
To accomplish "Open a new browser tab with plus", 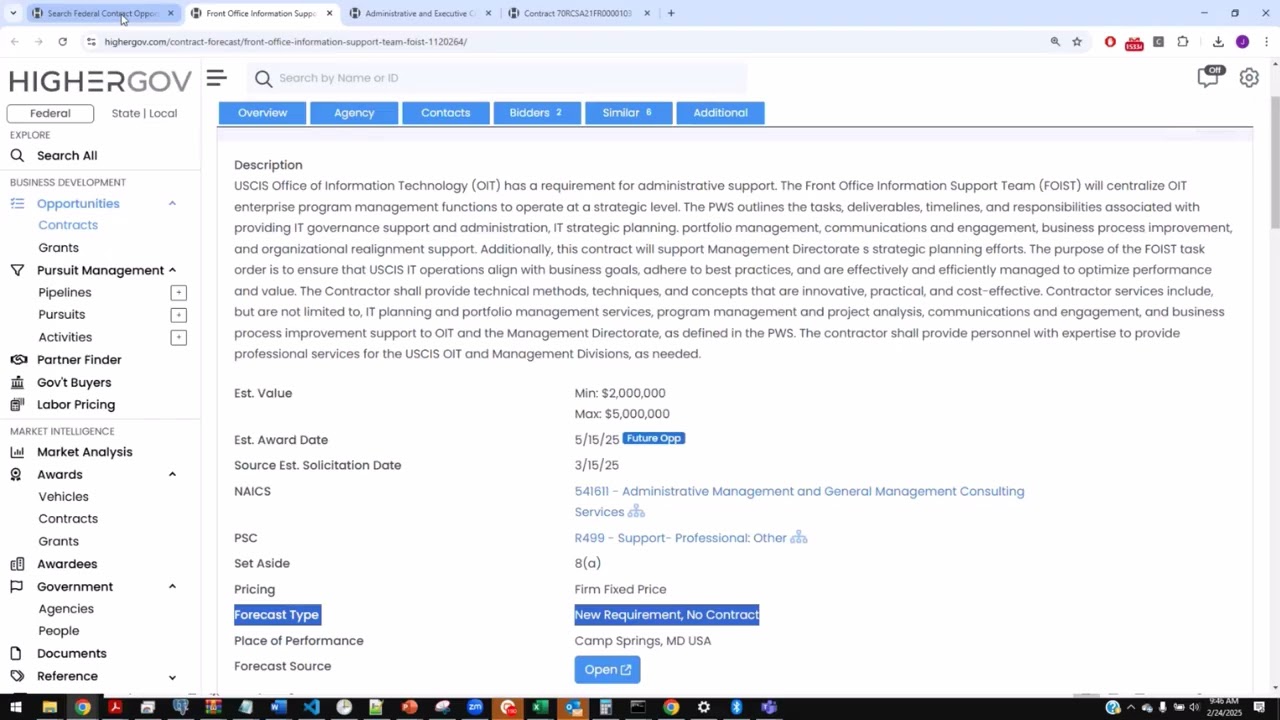I will [x=670, y=13].
